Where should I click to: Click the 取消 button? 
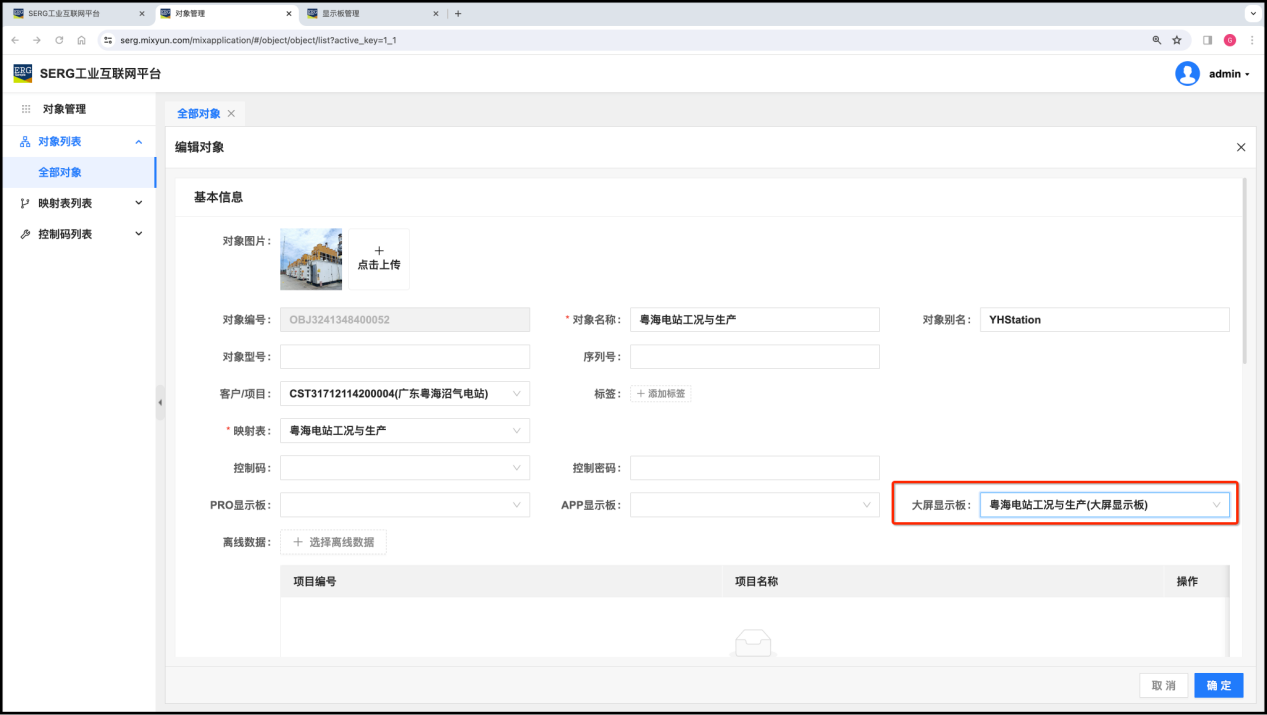(1163, 685)
